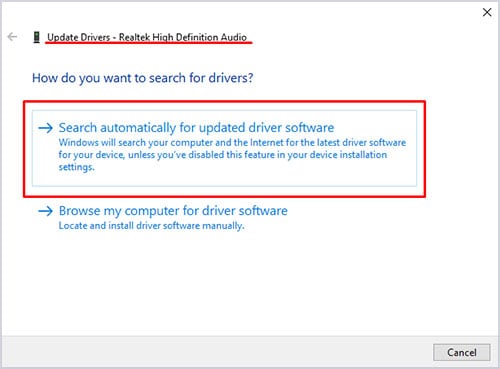Click the heading 'How do you want to search for drivers?'
The height and width of the screenshot is (369, 500).
pos(143,78)
